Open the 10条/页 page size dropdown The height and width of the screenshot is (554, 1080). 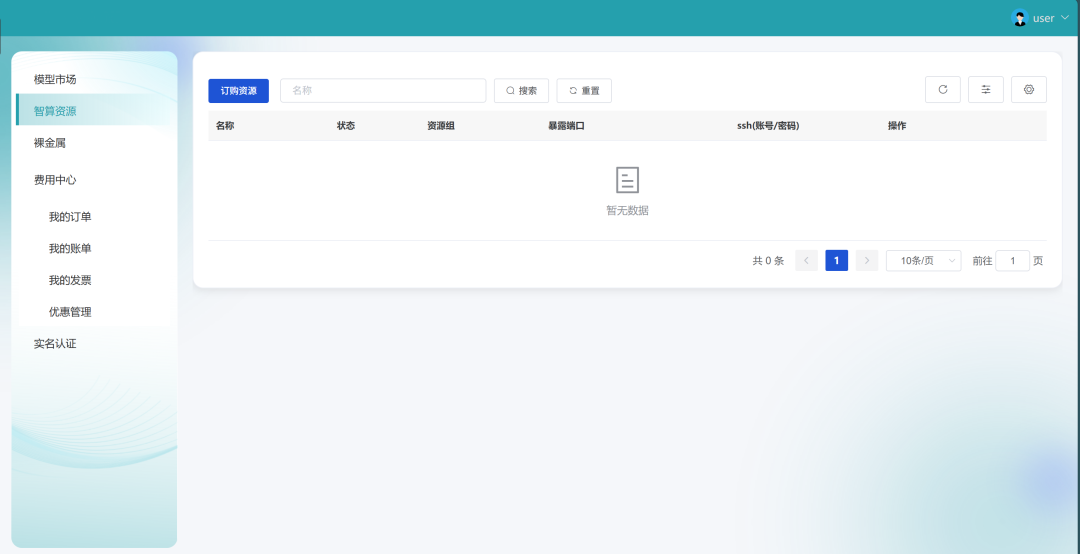coord(923,260)
